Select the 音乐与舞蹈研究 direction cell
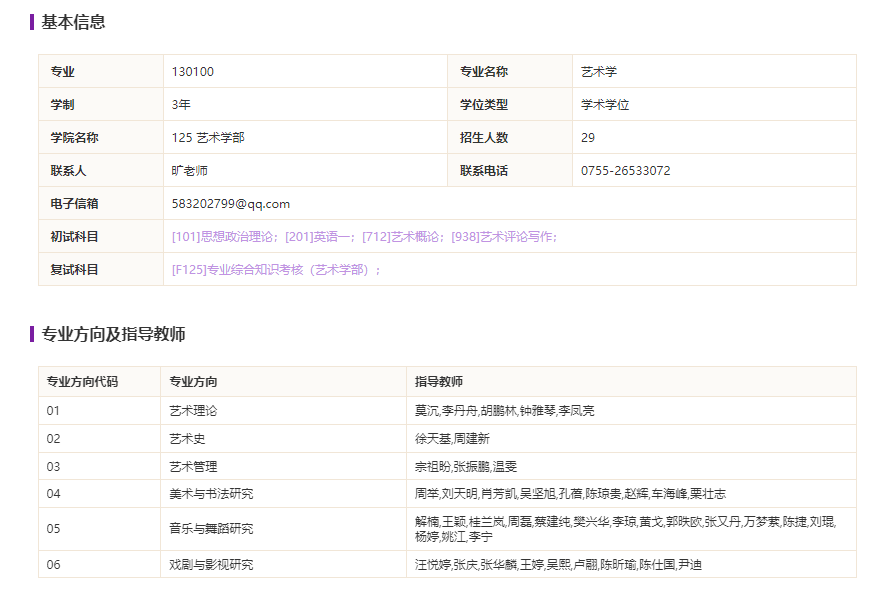The image size is (890, 591). pos(211,529)
